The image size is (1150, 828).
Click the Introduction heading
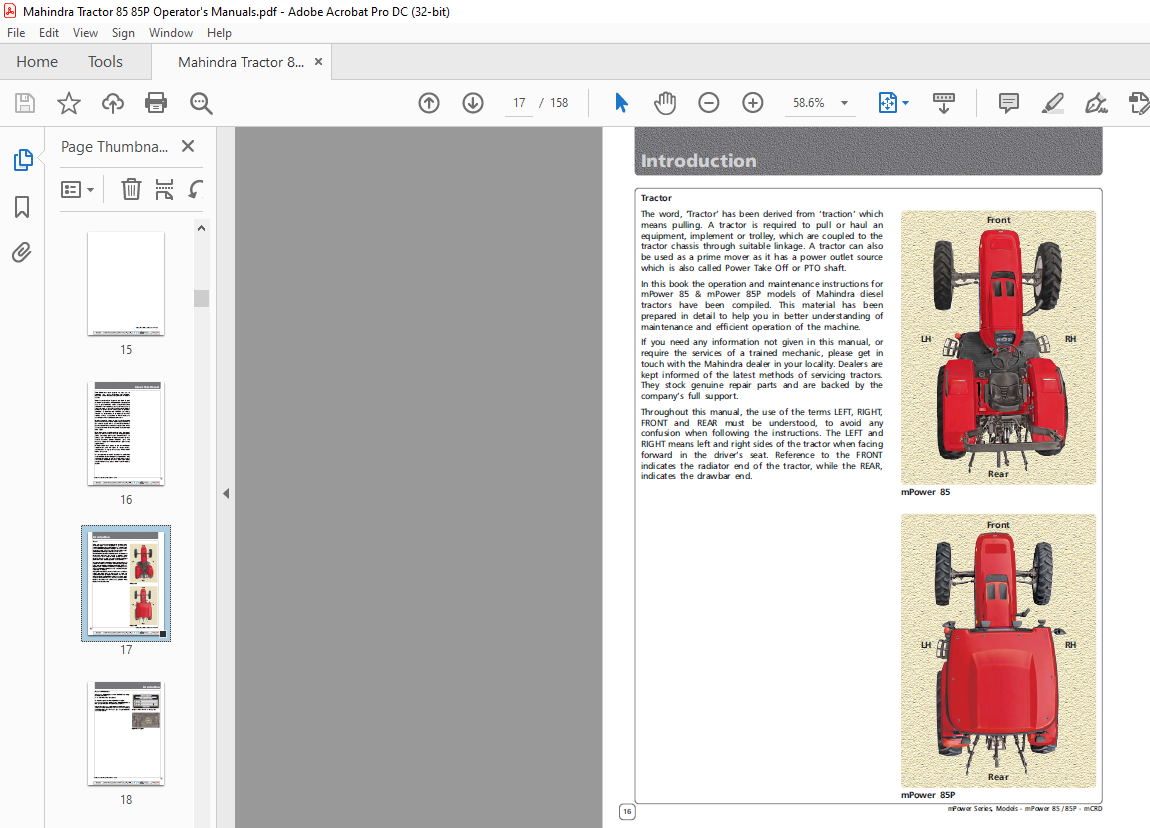698,161
